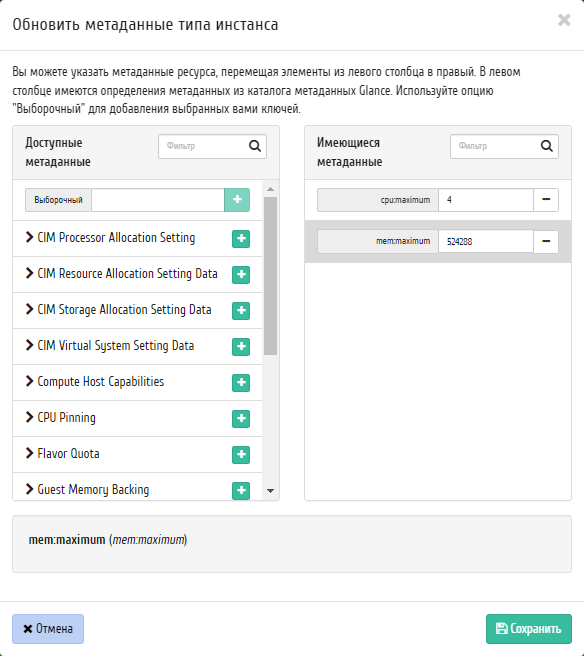Add CIM Resource Allocation Setting Data
The width and height of the screenshot is (584, 656).
tap(241, 274)
